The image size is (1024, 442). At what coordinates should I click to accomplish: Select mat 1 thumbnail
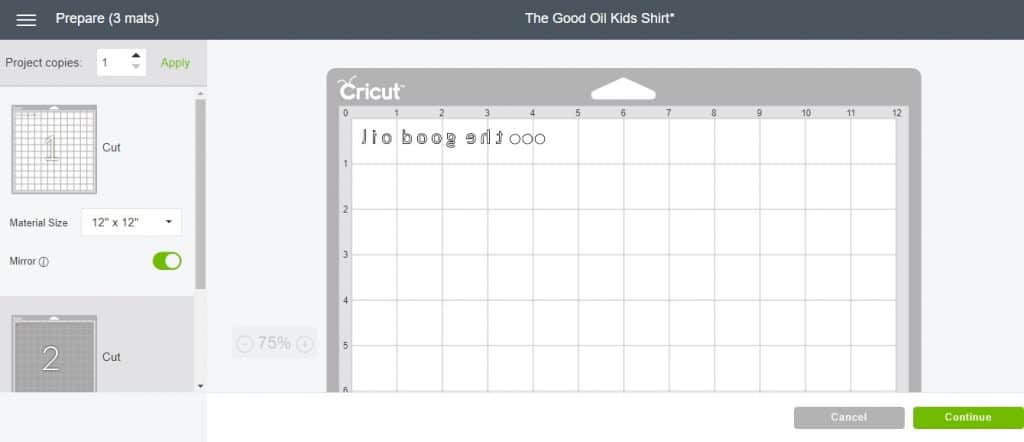tap(54, 150)
